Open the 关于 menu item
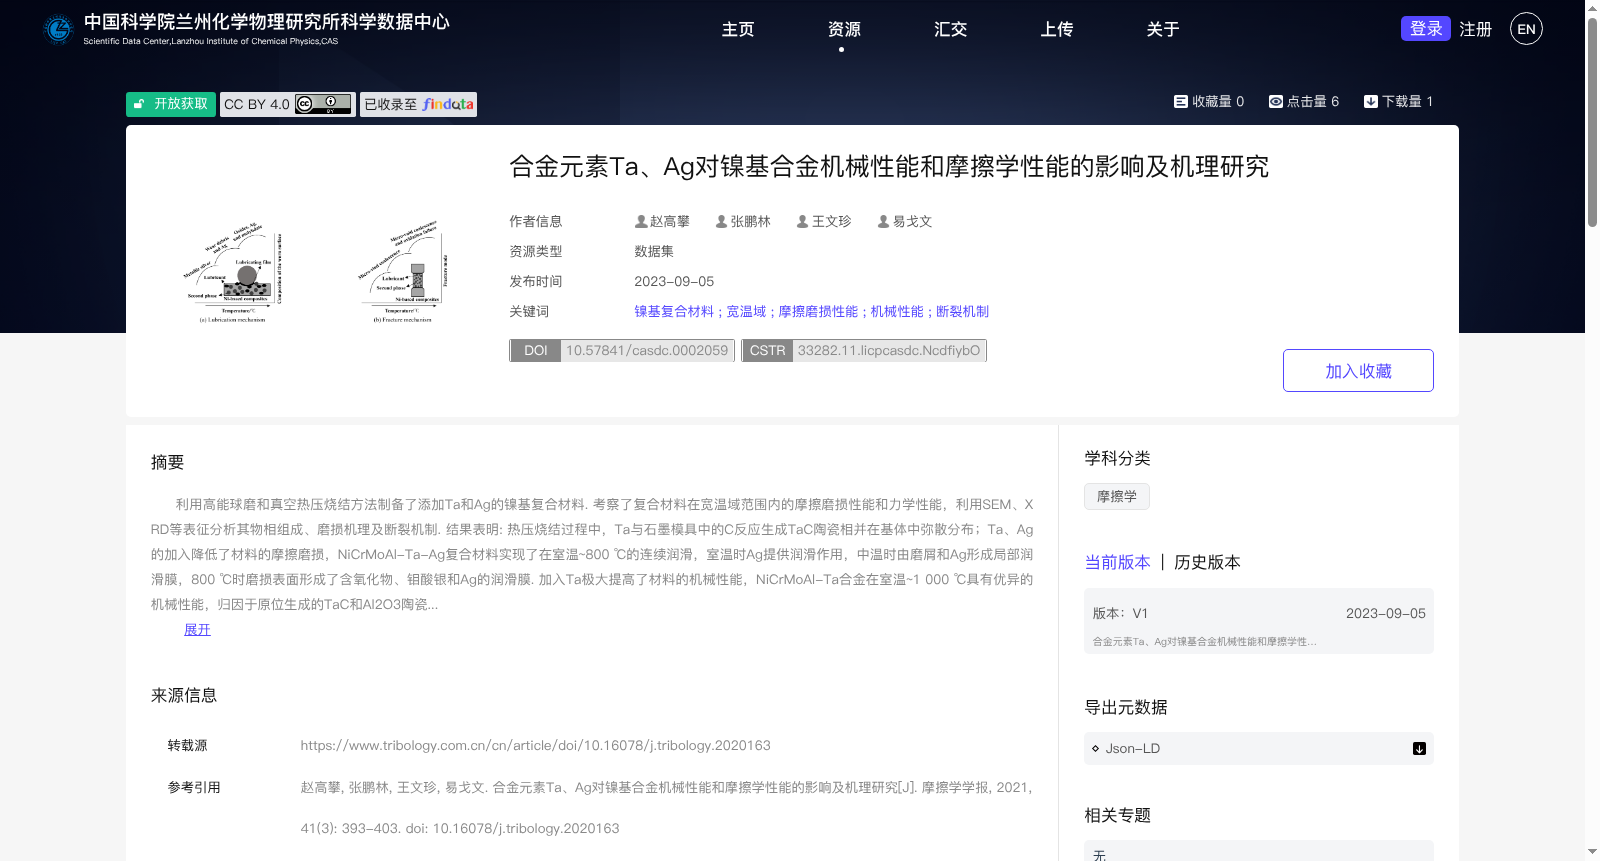The image size is (1600, 861). (x=1162, y=29)
